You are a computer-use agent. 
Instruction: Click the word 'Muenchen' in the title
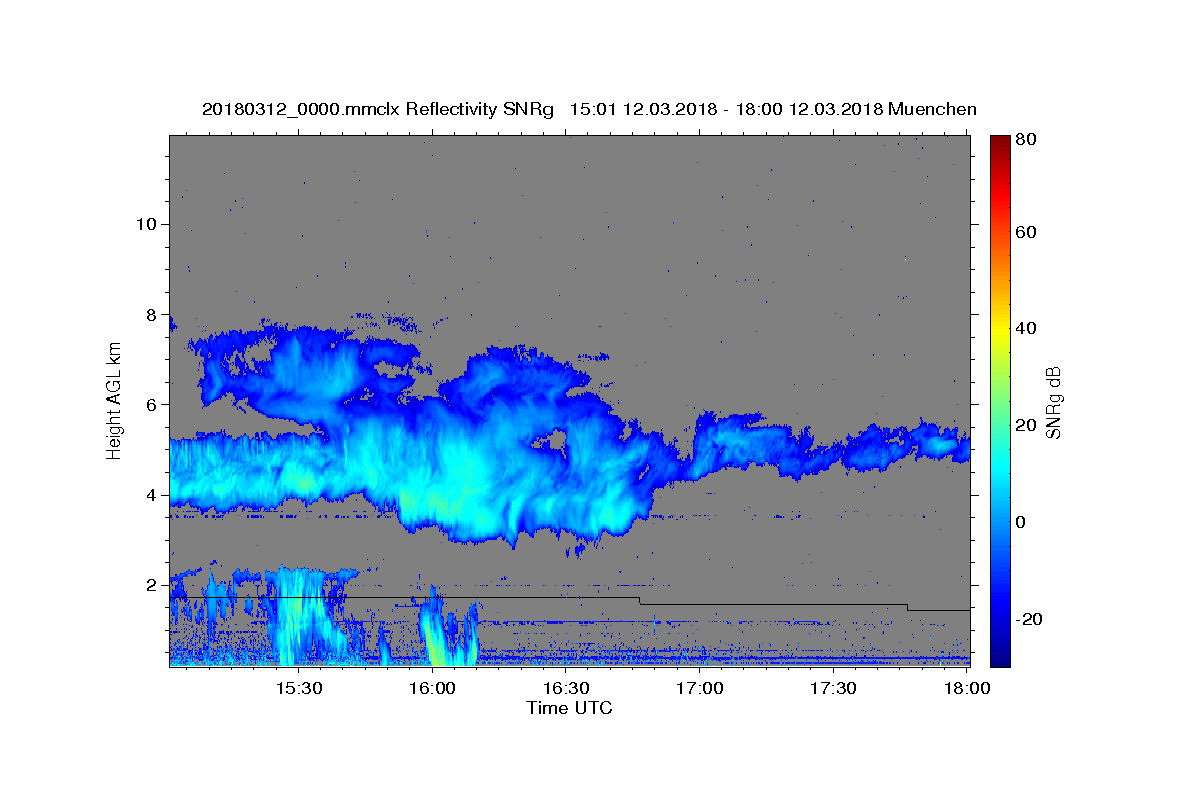click(931, 109)
